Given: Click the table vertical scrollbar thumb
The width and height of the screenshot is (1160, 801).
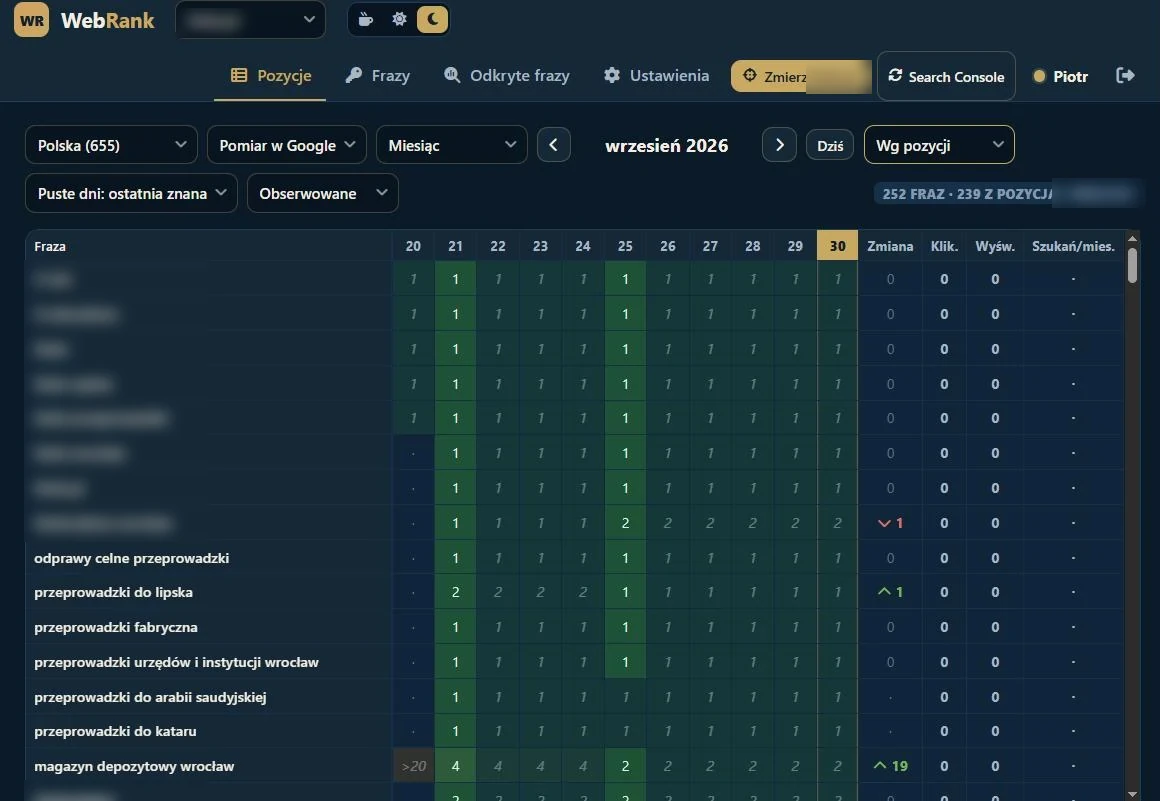Looking at the screenshot, I should point(1132,265).
